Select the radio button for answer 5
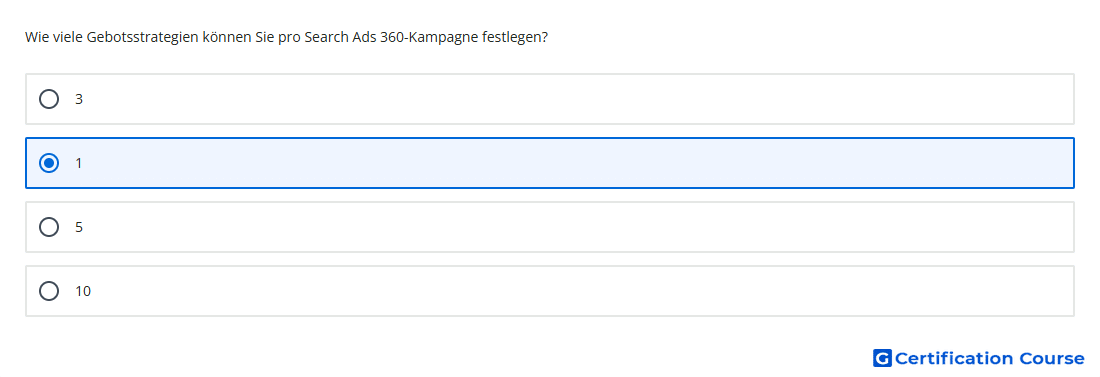Viewport: 1100px width, 377px height. click(x=49, y=227)
